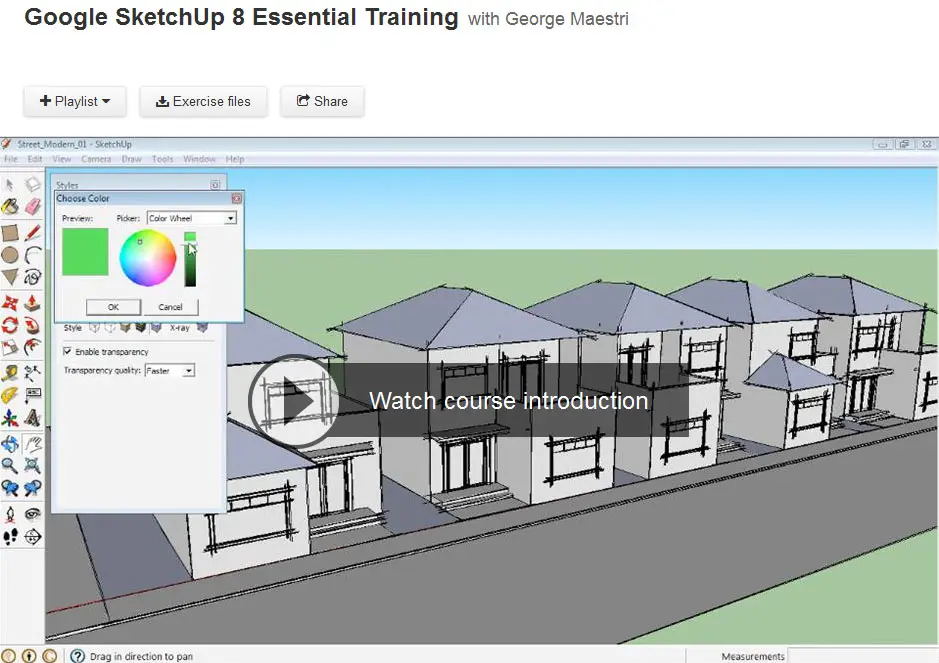This screenshot has width=939, height=663.
Task: Activate the Paint Bucket tool
Action: 10,207
